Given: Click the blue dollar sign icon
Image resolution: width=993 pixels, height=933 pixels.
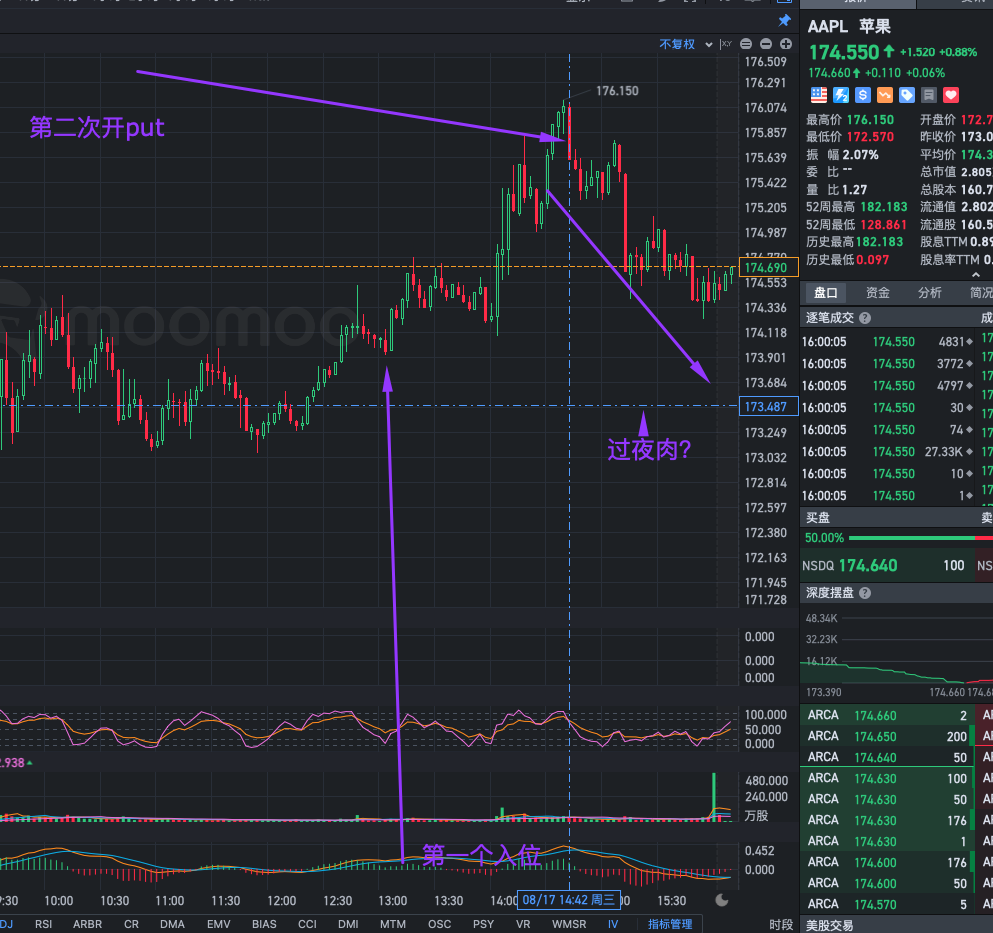Looking at the screenshot, I should coord(863,95).
